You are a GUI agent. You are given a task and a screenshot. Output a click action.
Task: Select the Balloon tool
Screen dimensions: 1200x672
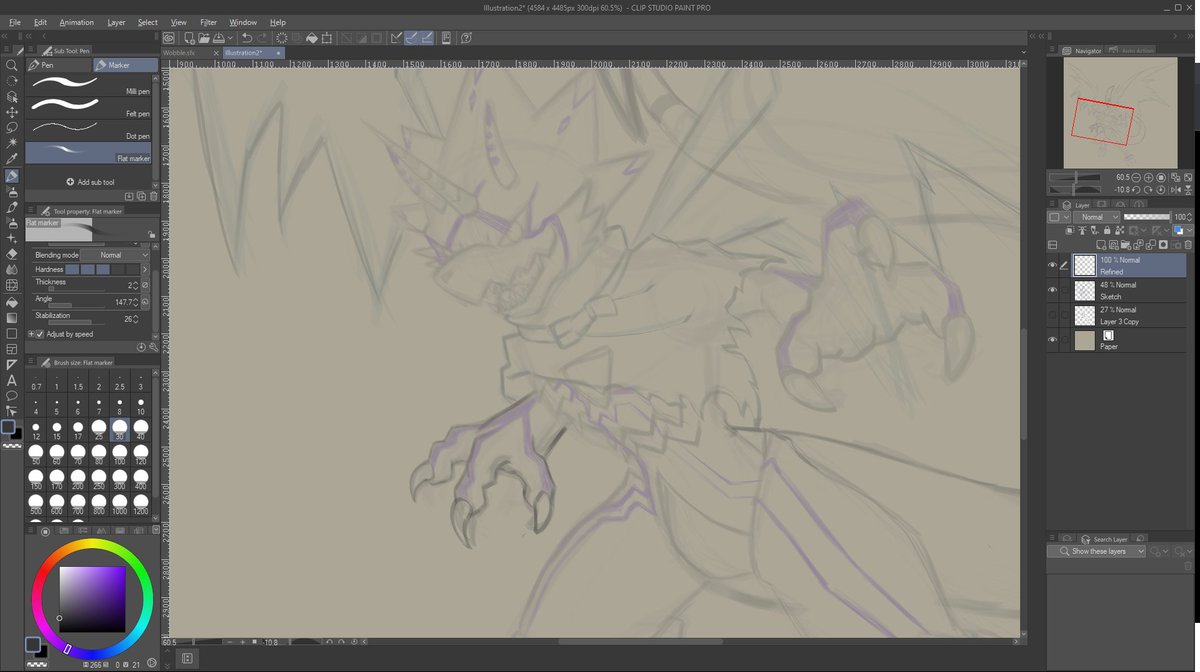tap(12, 395)
